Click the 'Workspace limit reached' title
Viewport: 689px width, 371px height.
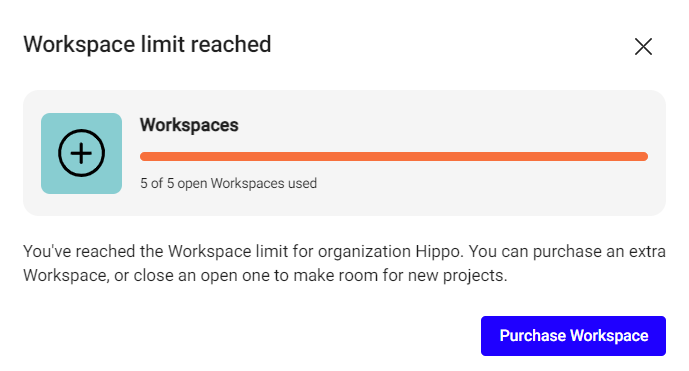tap(147, 44)
